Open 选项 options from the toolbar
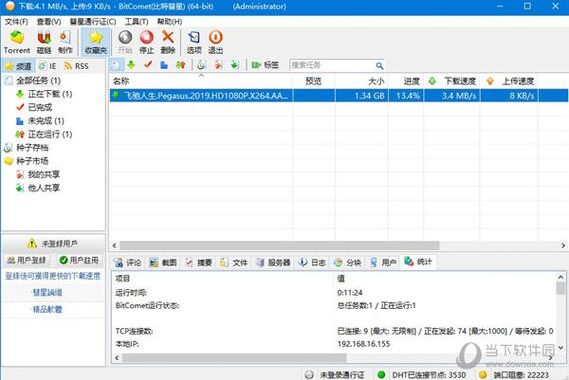The height and width of the screenshot is (380, 569). [x=194, y=42]
